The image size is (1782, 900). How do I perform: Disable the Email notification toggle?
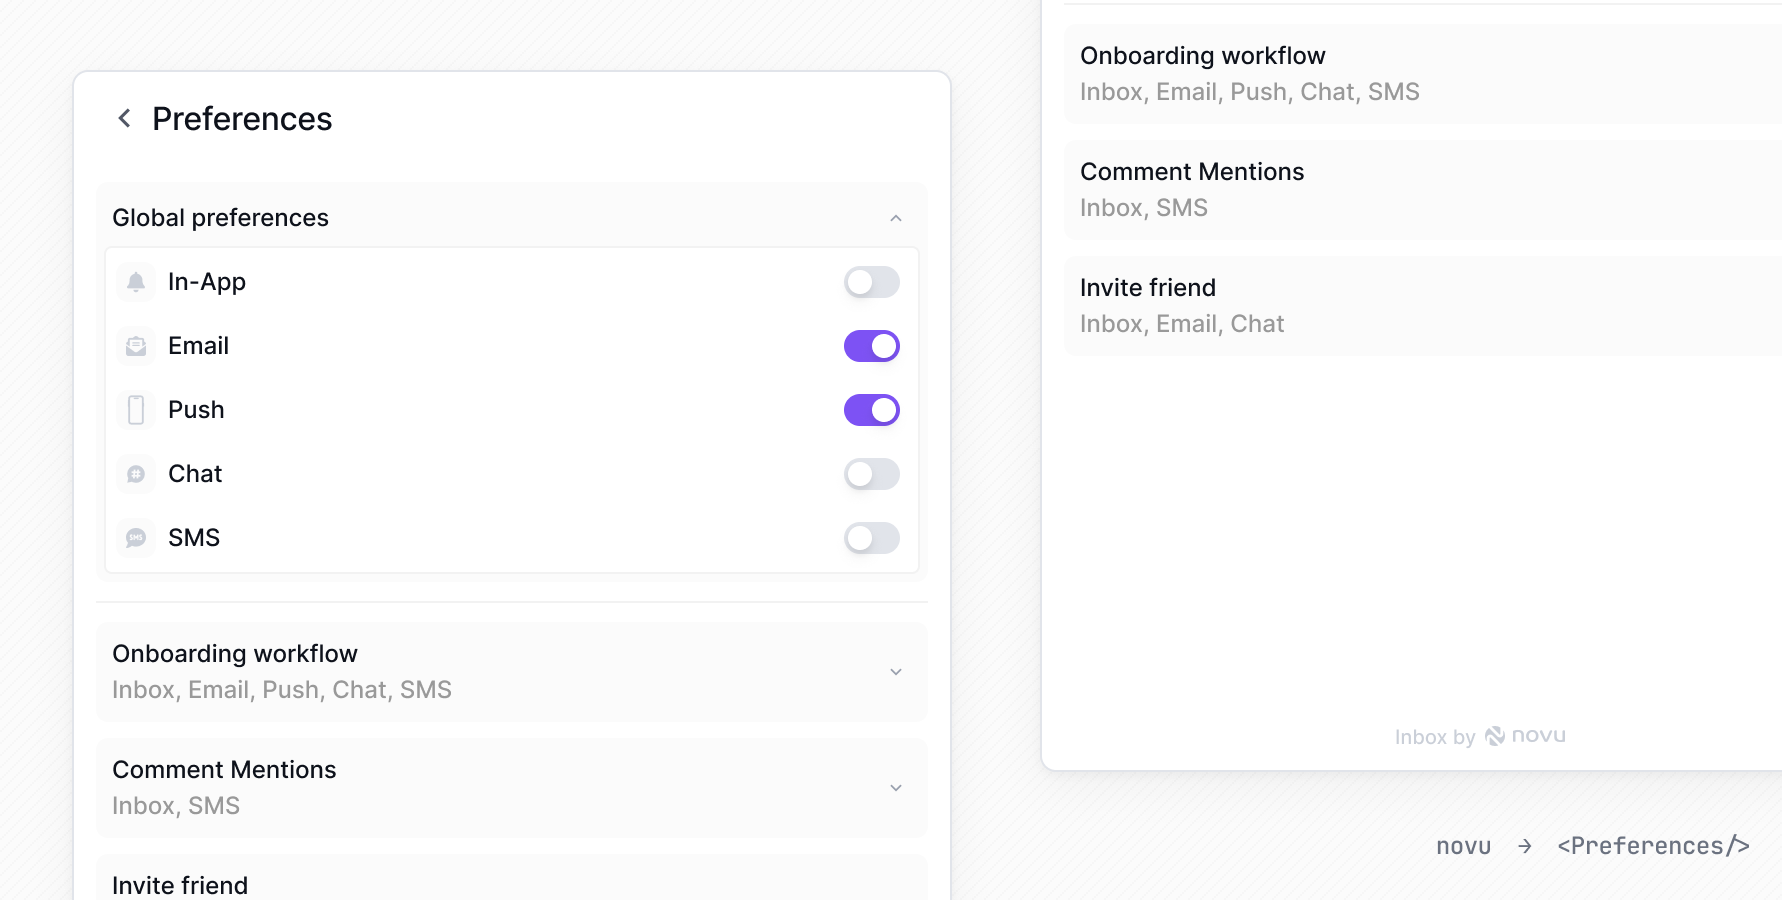click(871, 345)
